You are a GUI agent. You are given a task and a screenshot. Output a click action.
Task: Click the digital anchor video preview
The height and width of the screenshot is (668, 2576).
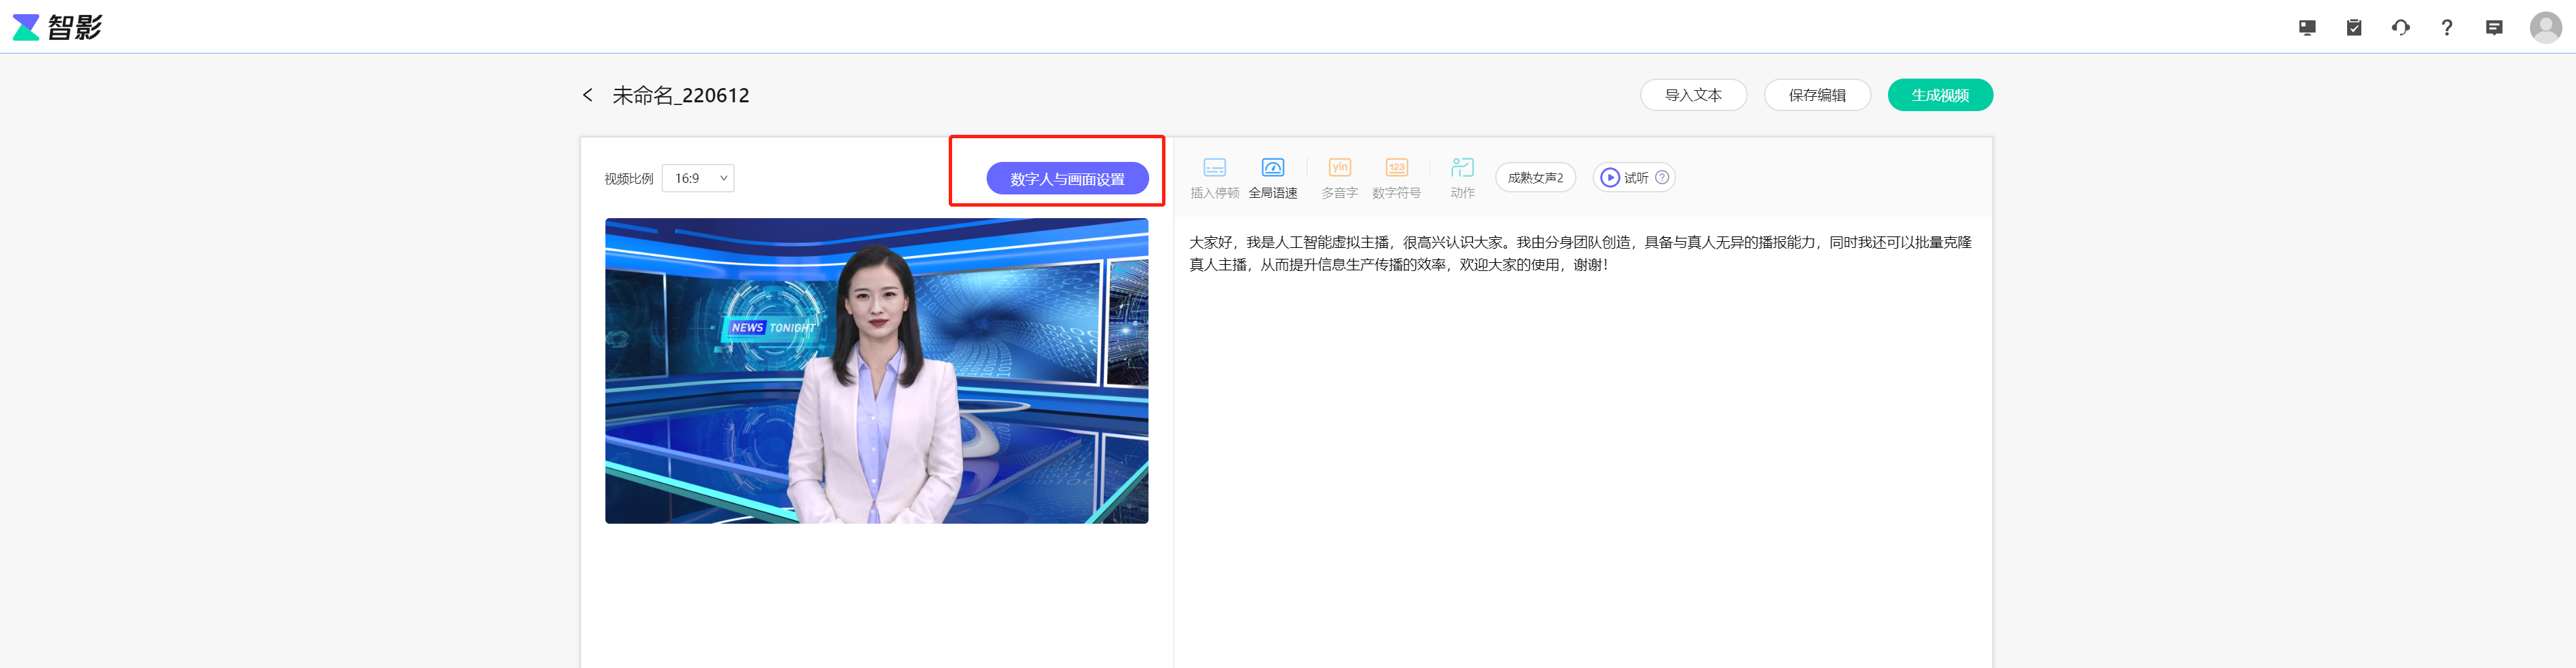876,371
